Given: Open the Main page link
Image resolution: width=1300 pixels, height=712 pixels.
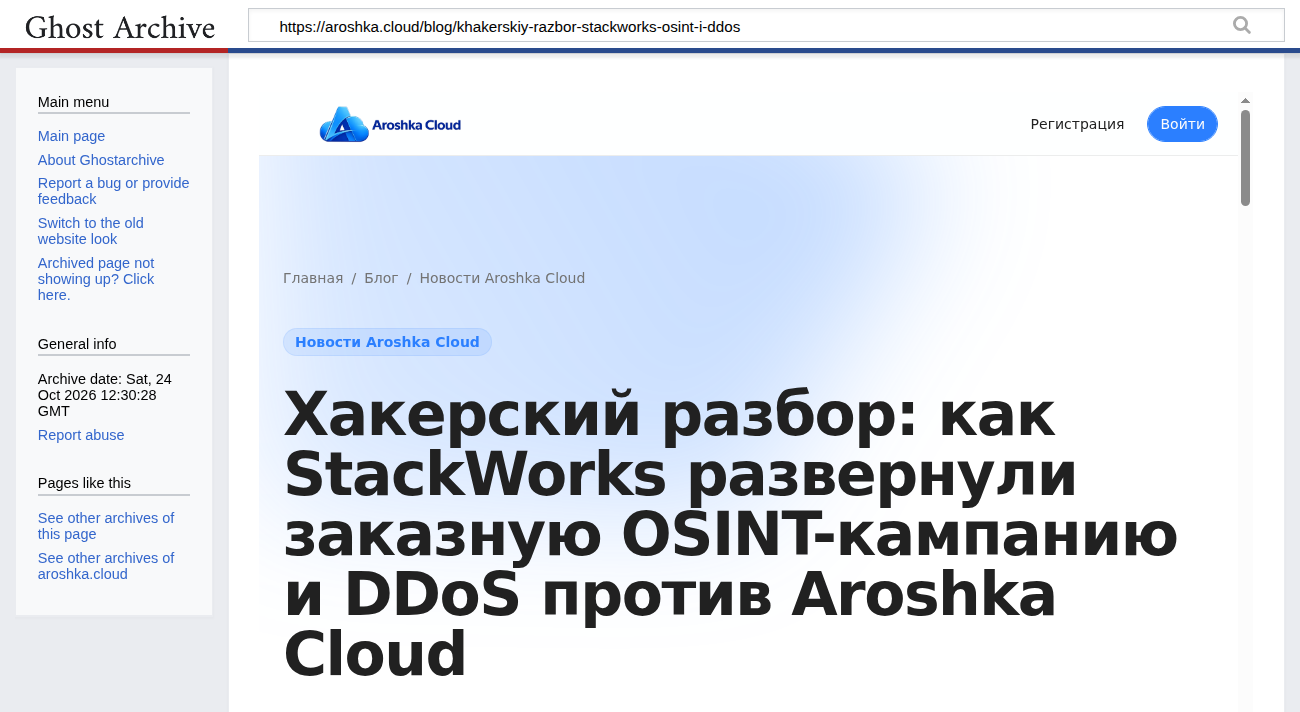Looking at the screenshot, I should [x=71, y=136].
